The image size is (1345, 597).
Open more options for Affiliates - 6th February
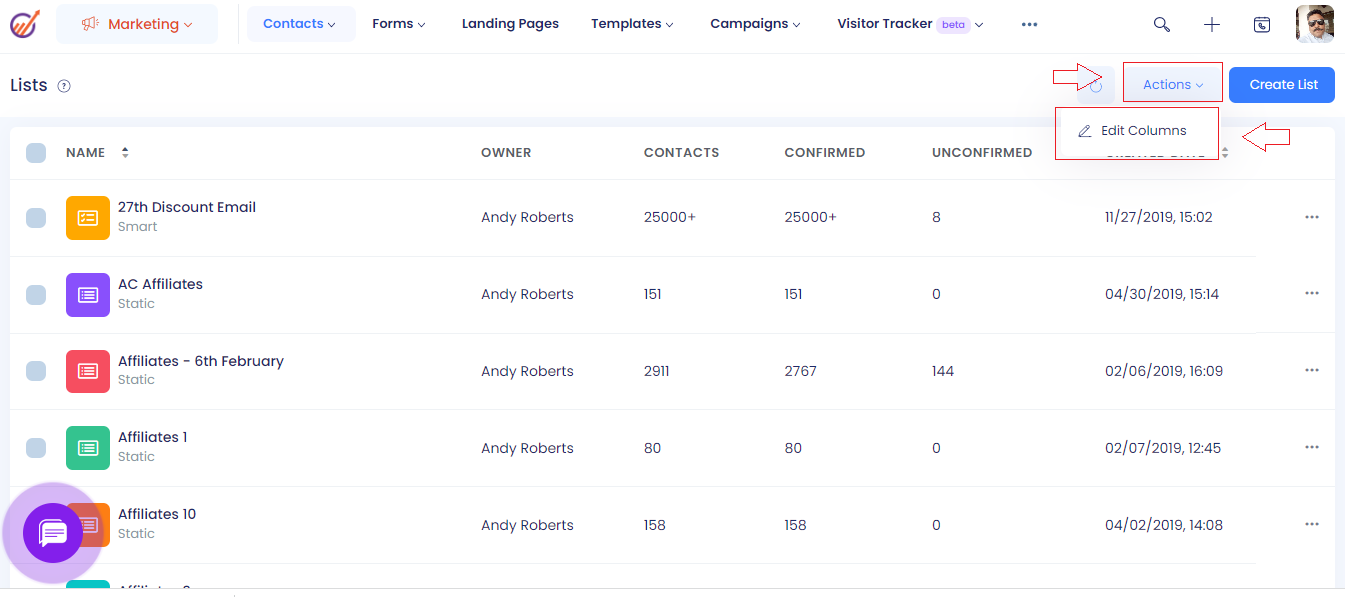[1312, 370]
